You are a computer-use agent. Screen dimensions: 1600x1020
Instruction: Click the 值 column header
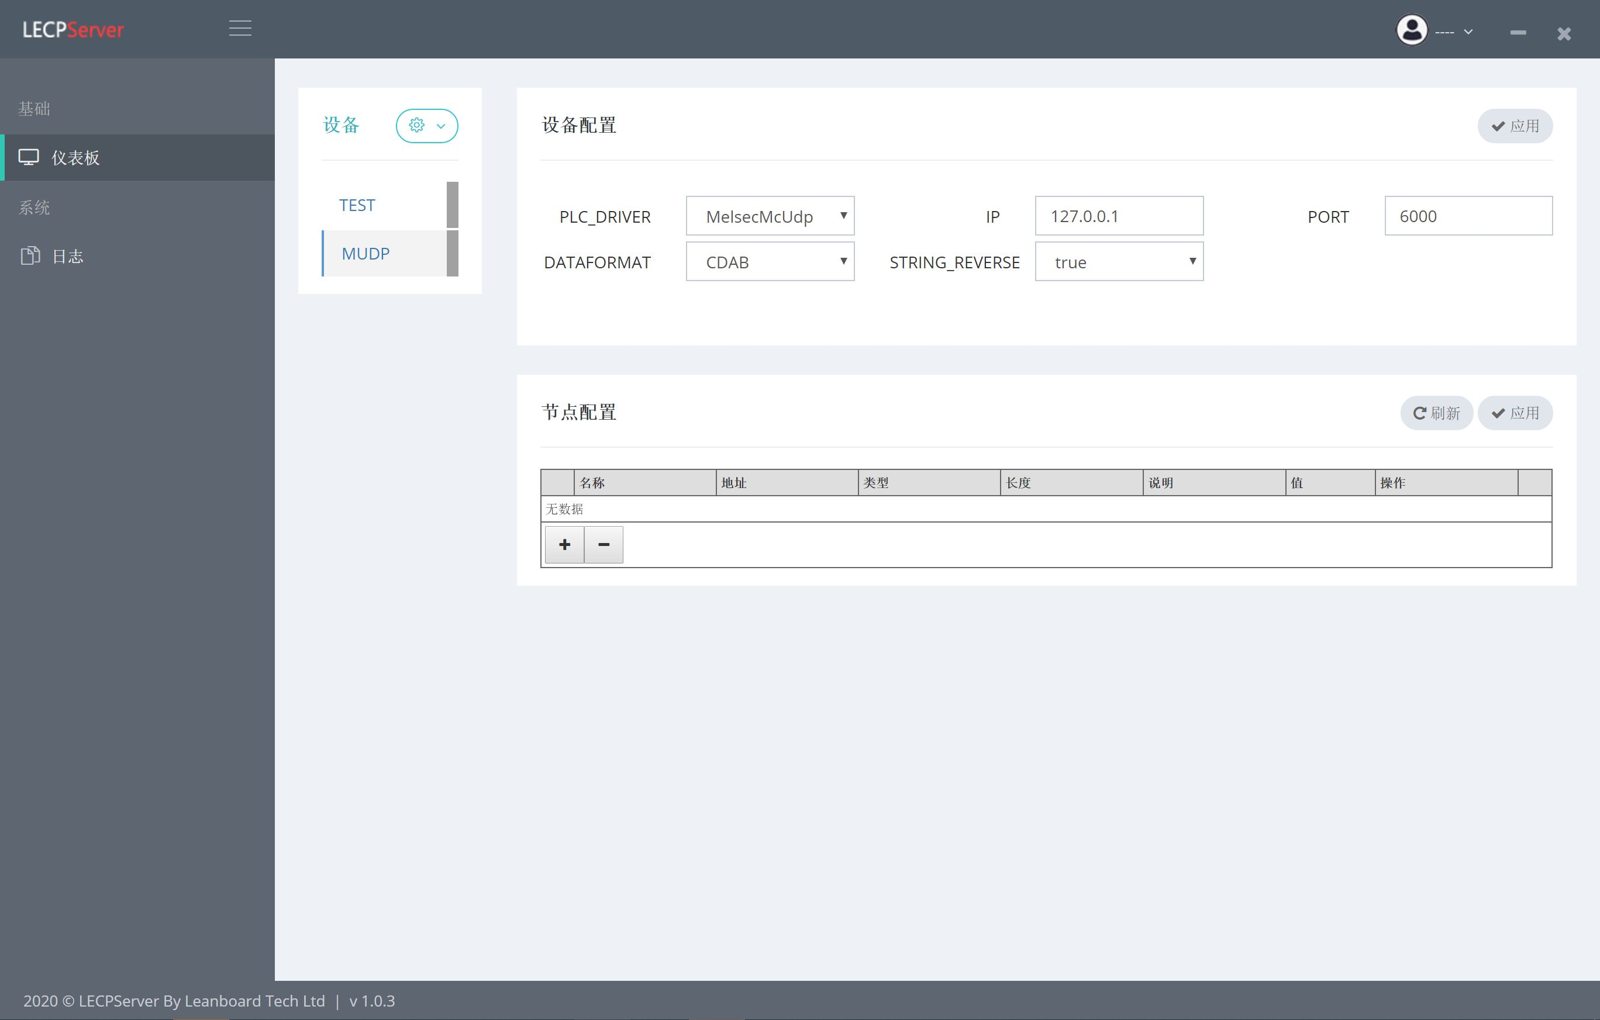[x=1330, y=483]
